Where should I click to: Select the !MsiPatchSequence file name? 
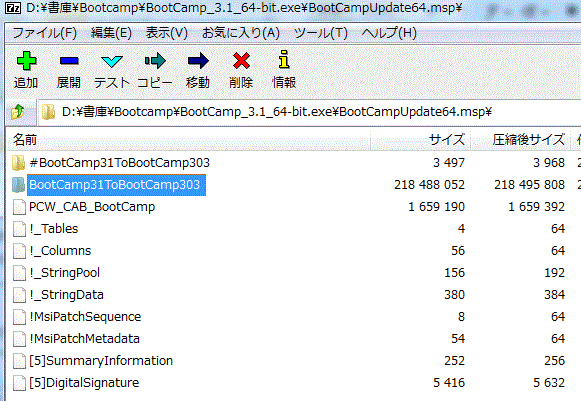tap(85, 317)
